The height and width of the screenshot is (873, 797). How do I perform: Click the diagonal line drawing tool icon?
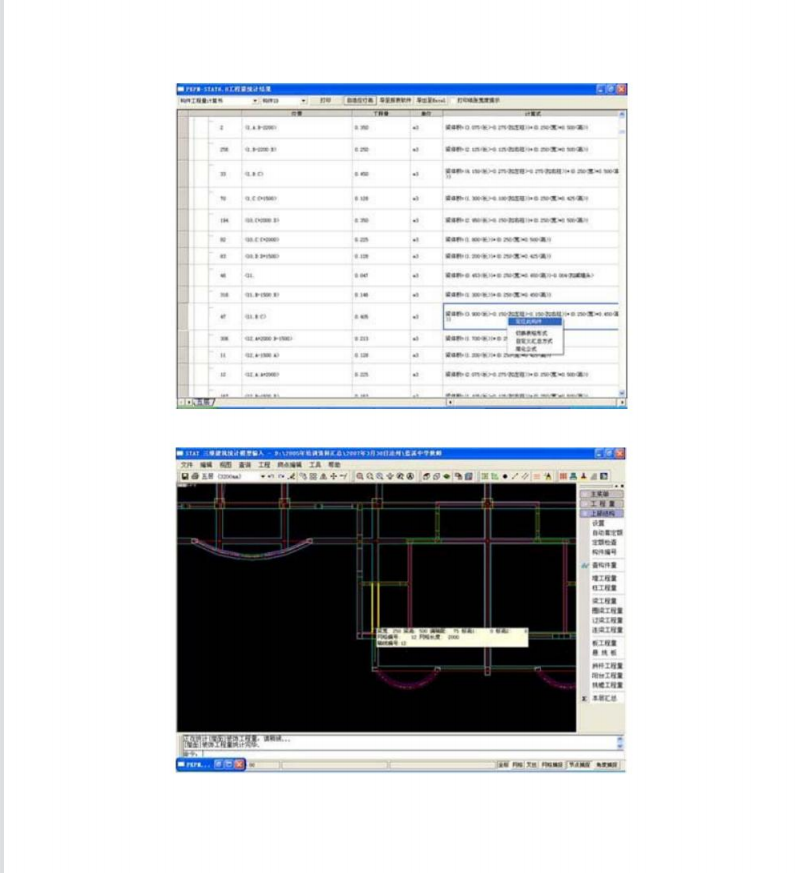515,476
